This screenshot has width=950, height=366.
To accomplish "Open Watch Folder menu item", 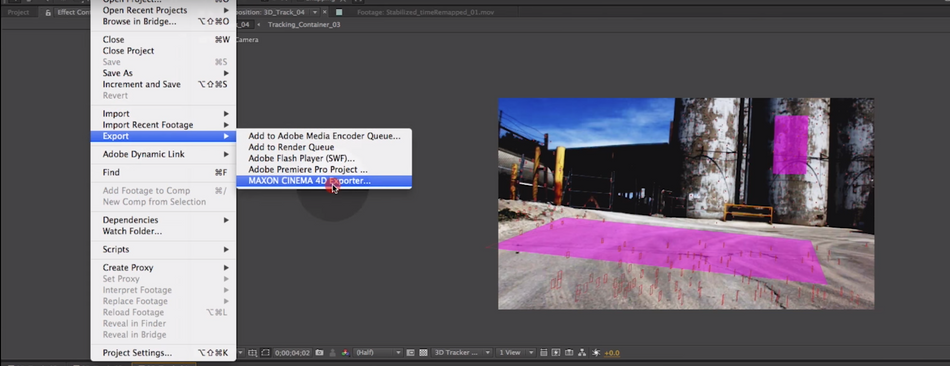I will pos(163,231).
